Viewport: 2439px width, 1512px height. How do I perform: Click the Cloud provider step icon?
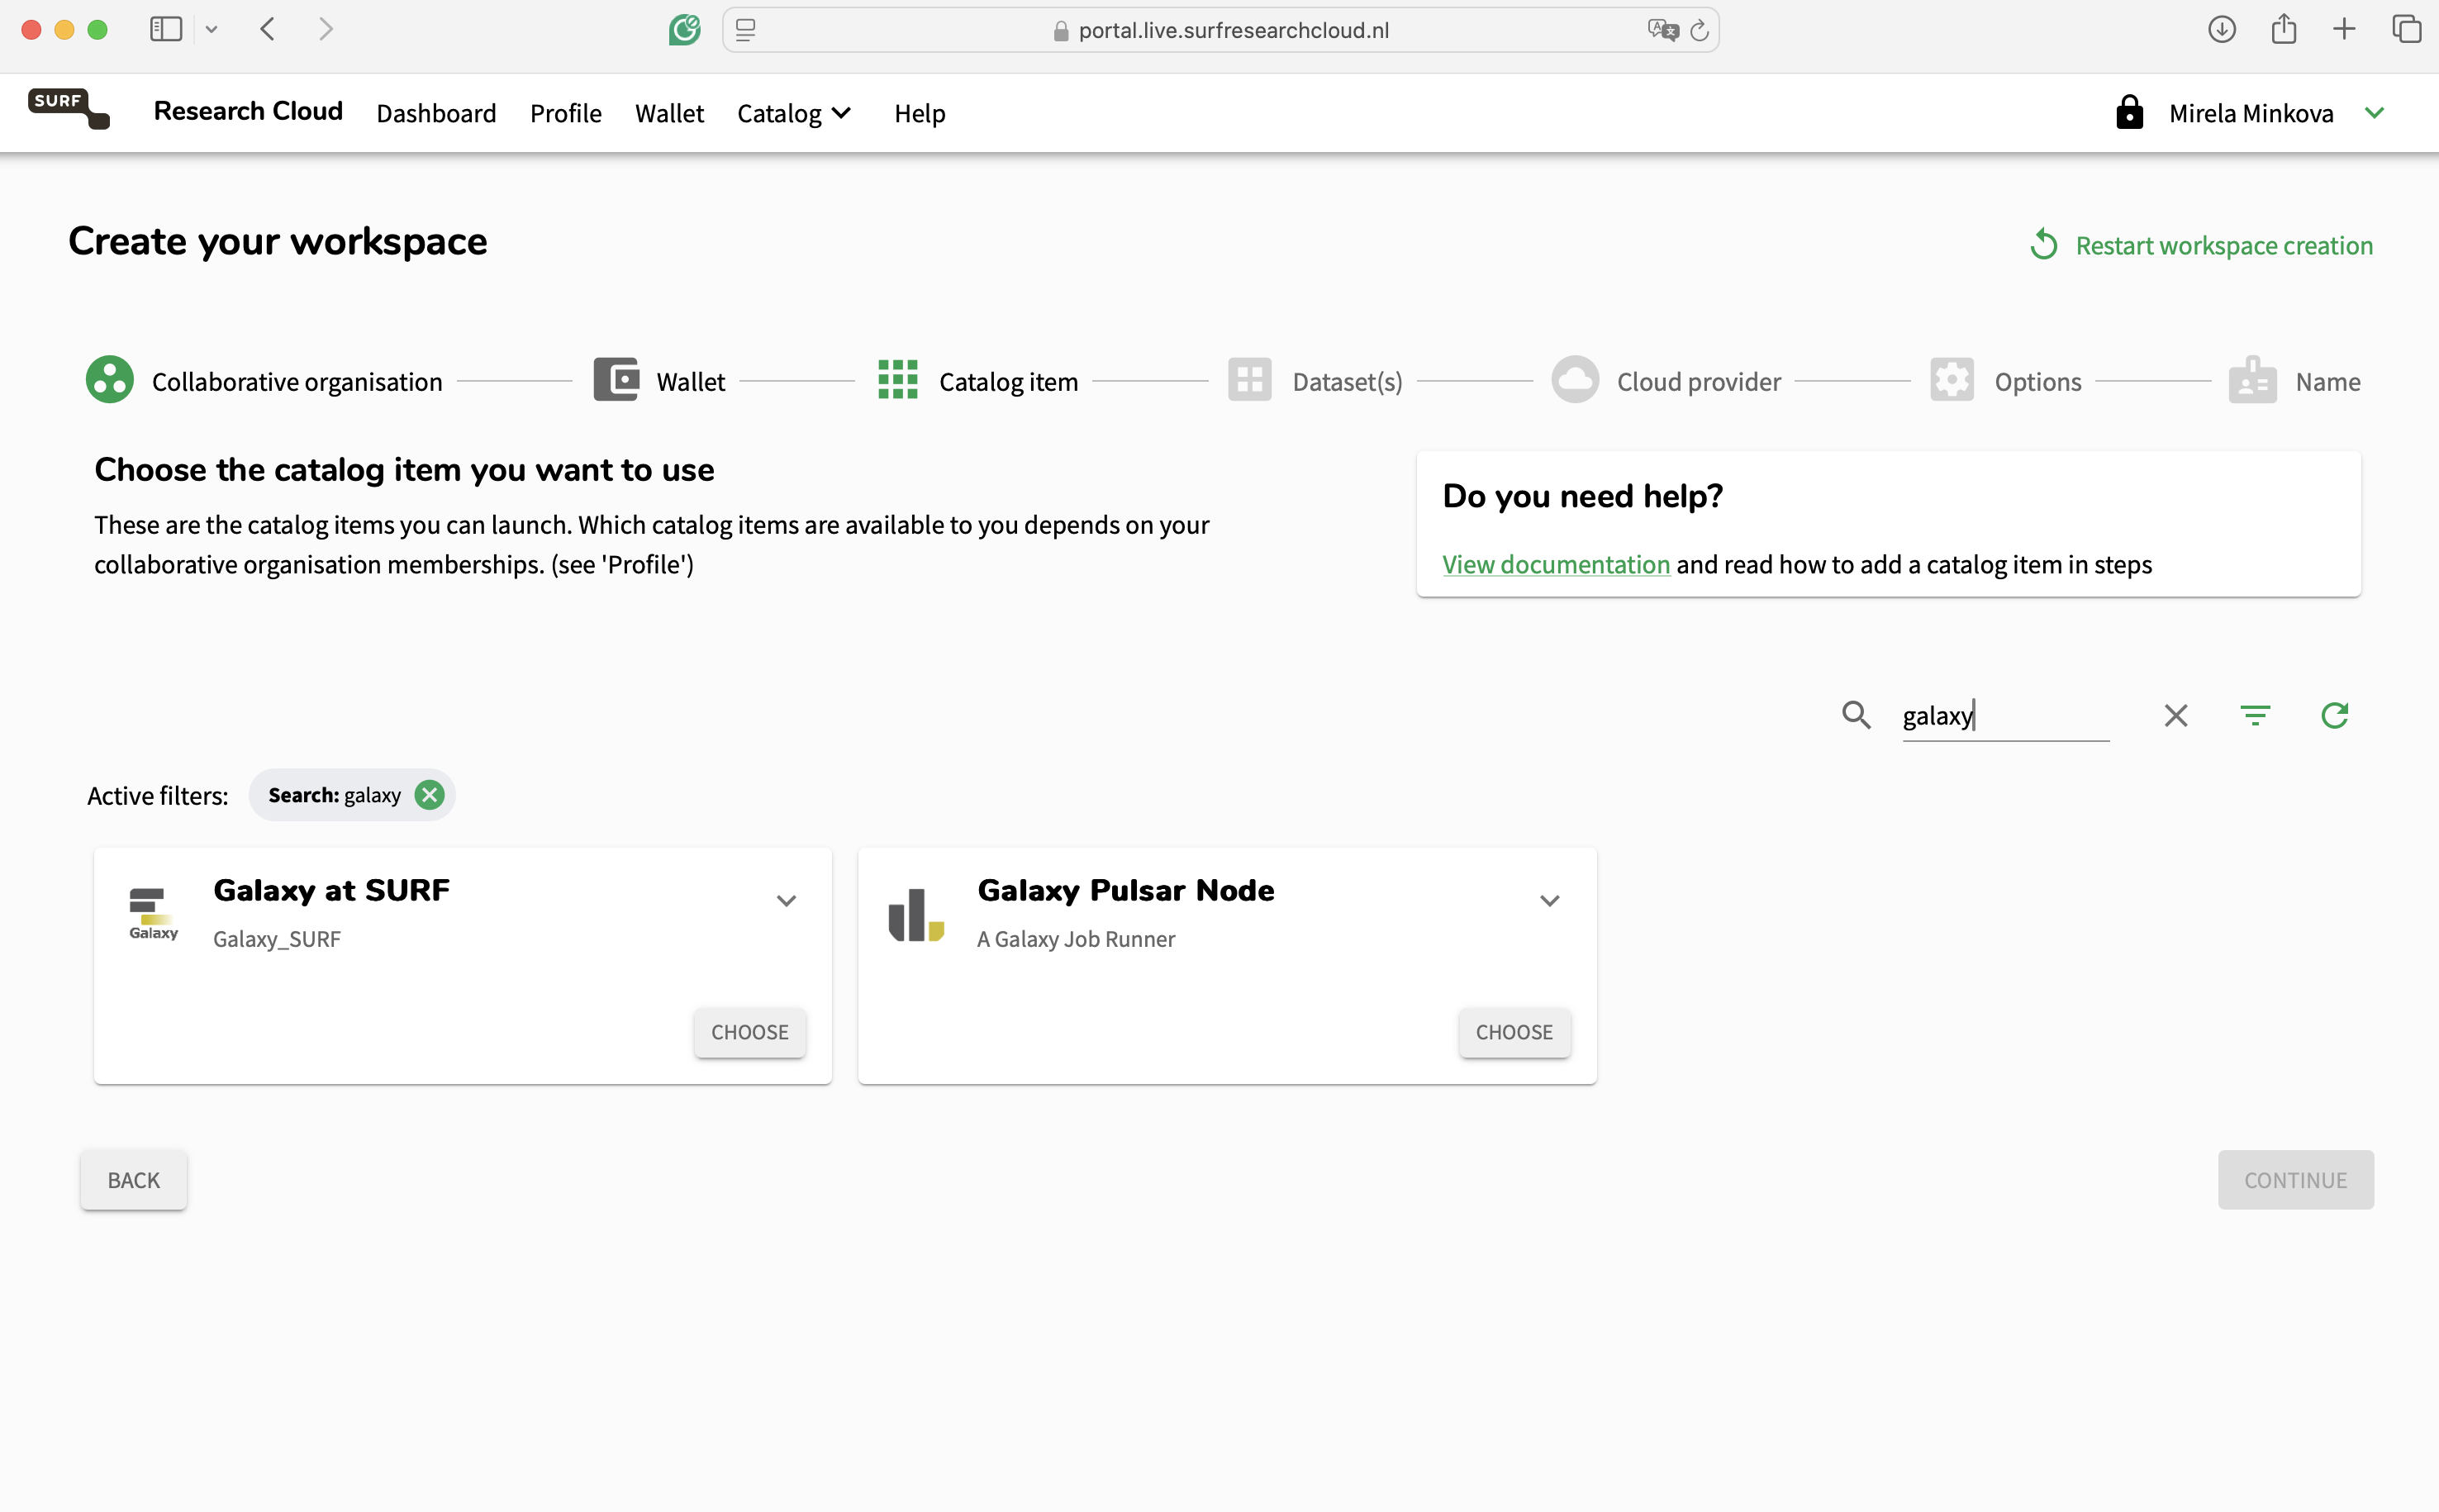(1575, 380)
